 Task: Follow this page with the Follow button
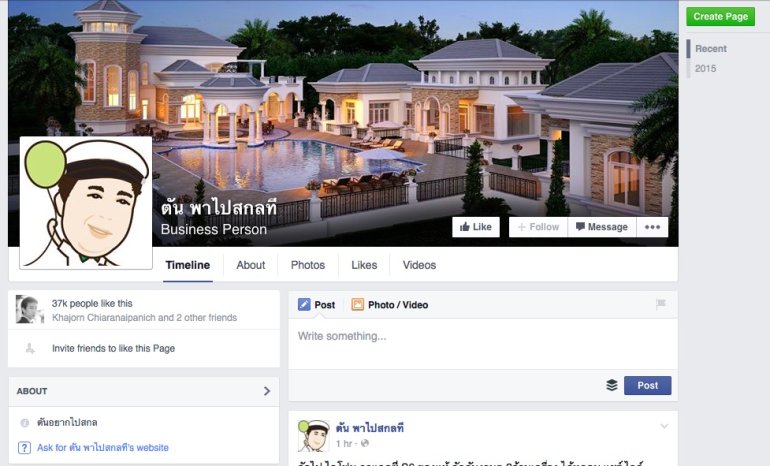pos(538,227)
